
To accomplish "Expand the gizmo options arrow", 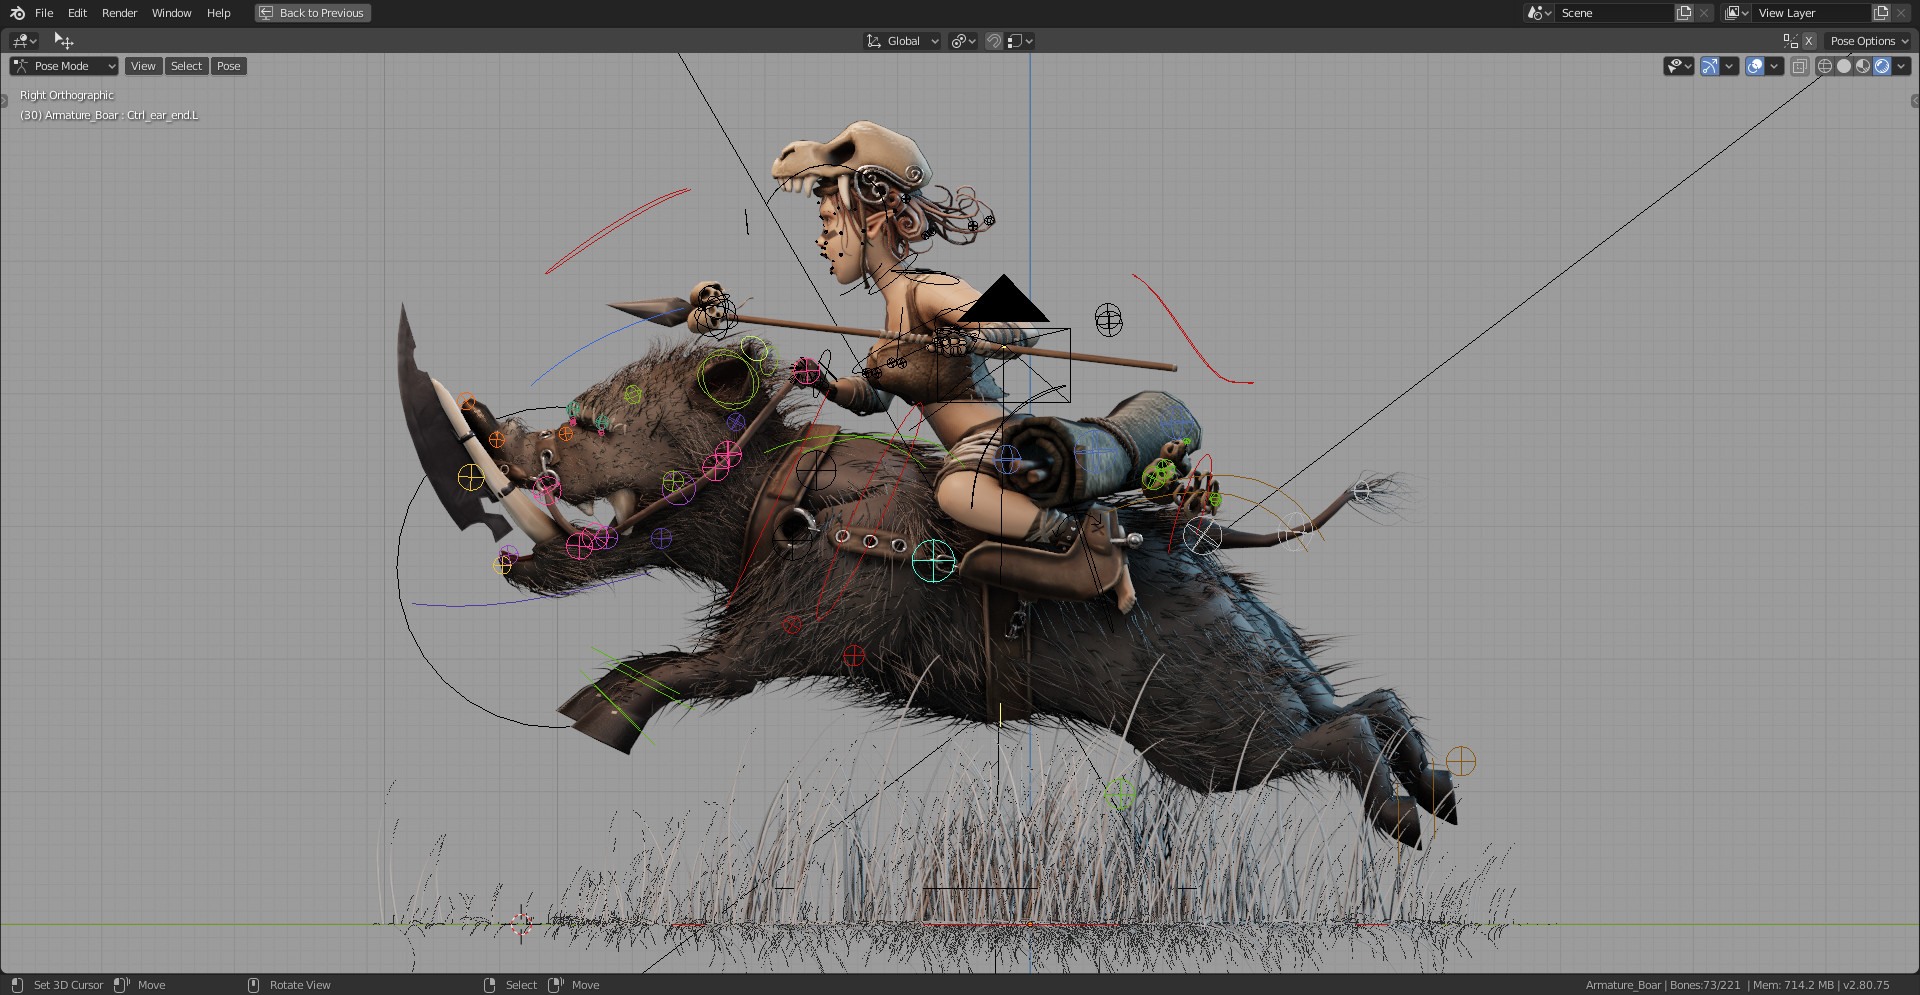I will point(1729,66).
